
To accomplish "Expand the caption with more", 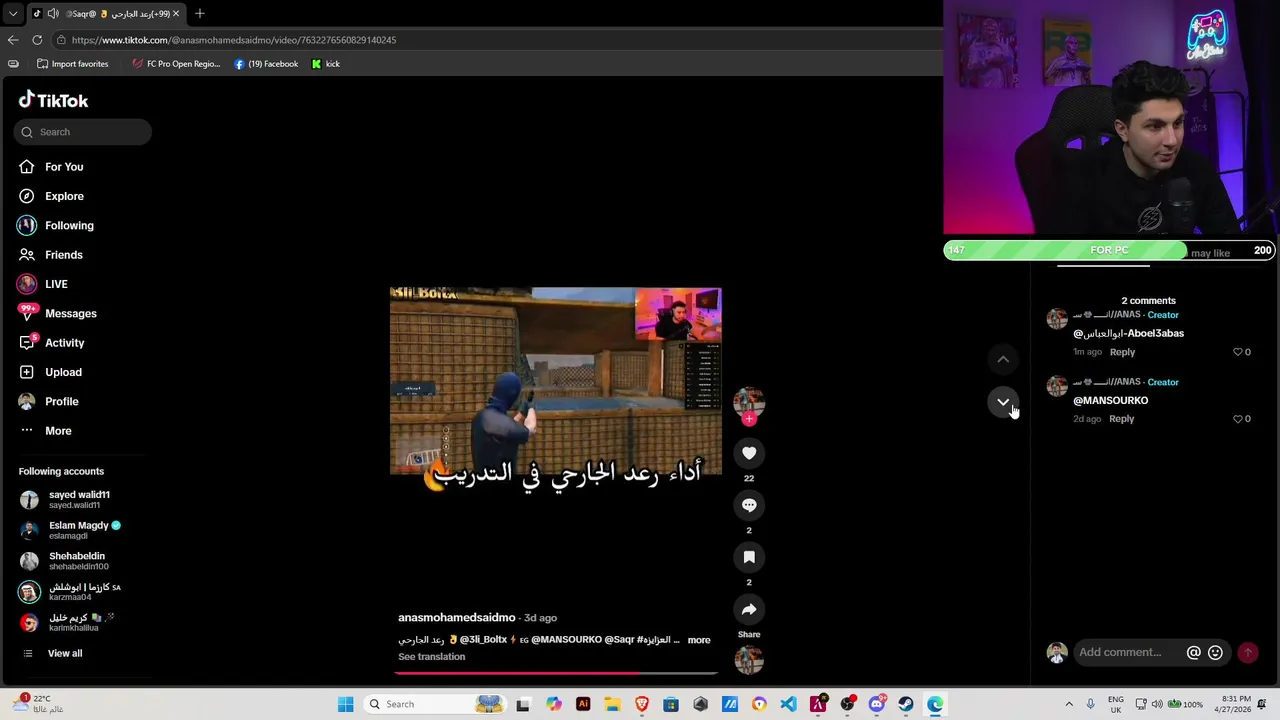I will [699, 640].
